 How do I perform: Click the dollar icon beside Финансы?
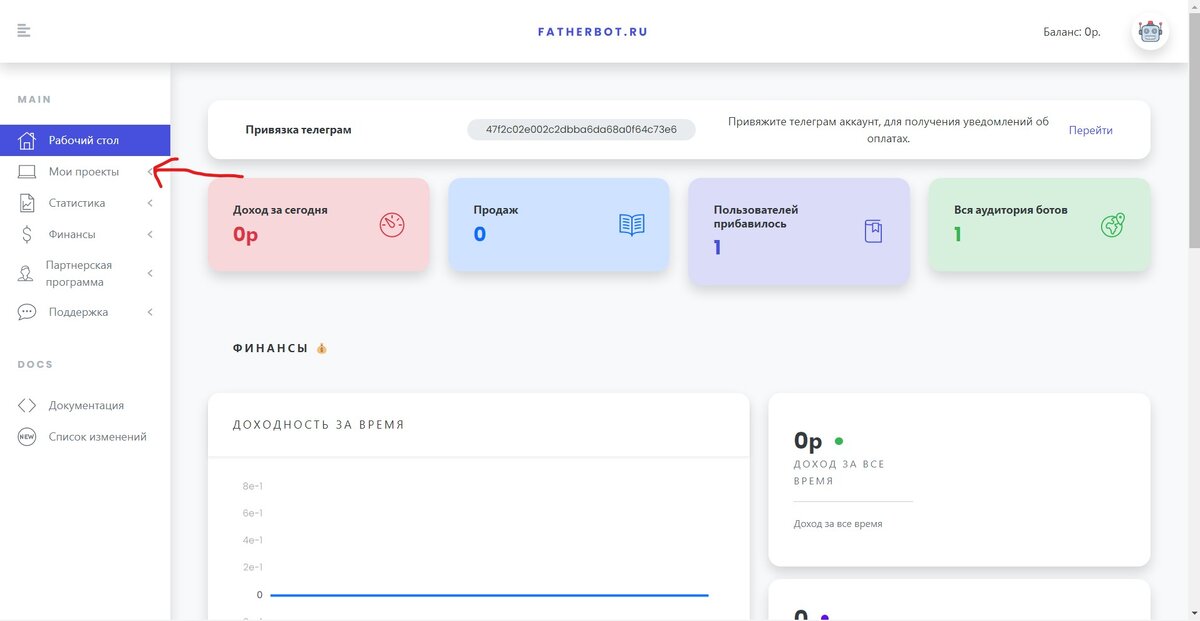[28, 235]
